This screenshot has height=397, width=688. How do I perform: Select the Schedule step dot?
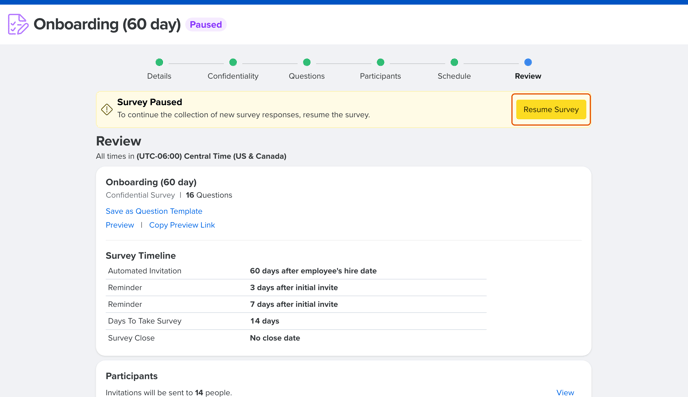click(454, 62)
